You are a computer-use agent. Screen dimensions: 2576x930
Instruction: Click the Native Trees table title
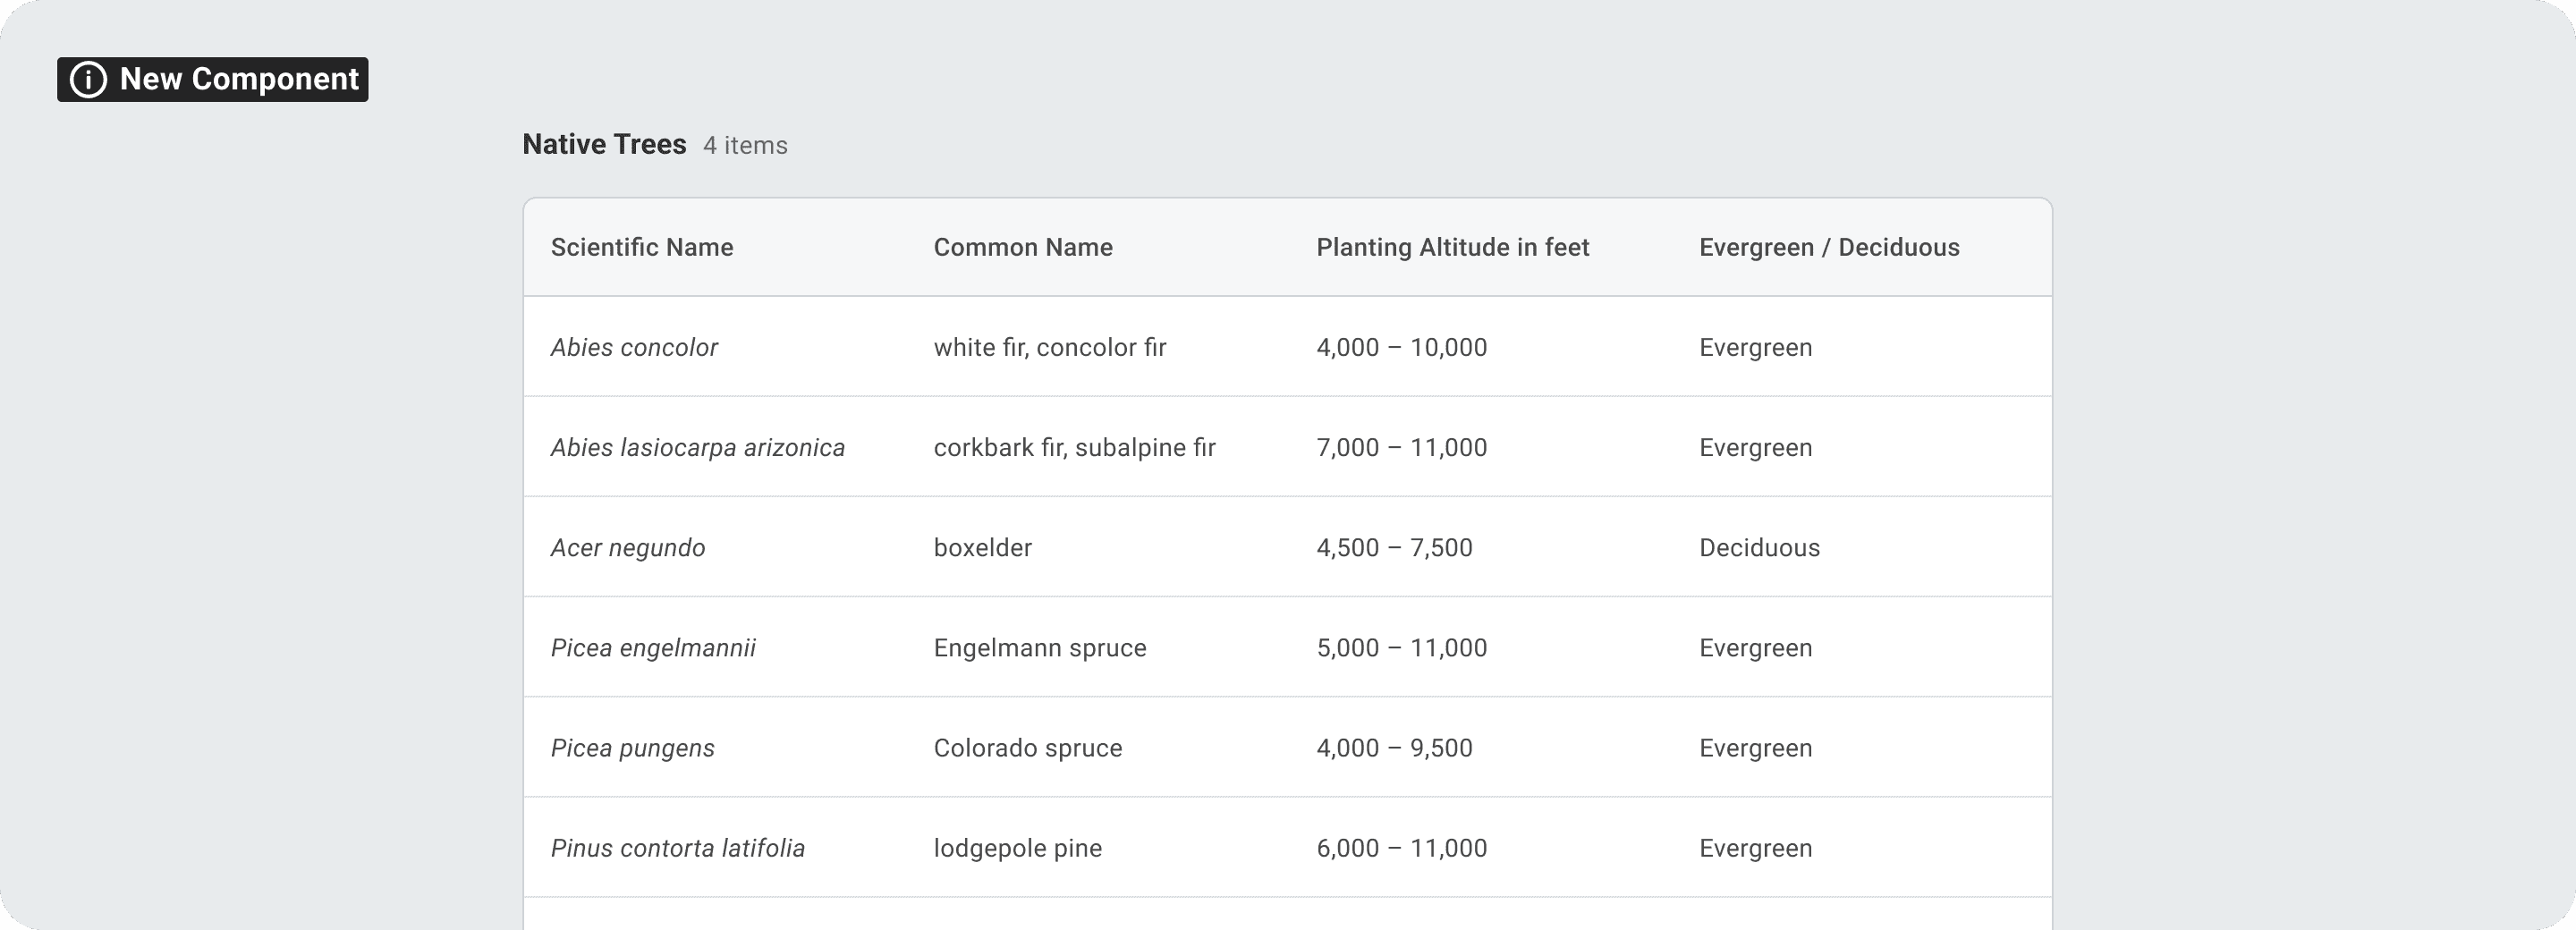(x=604, y=145)
